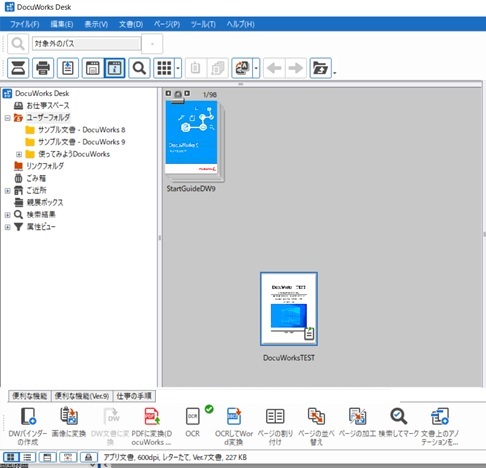
Task: Open the 表示(V) menu
Action: coord(96,24)
